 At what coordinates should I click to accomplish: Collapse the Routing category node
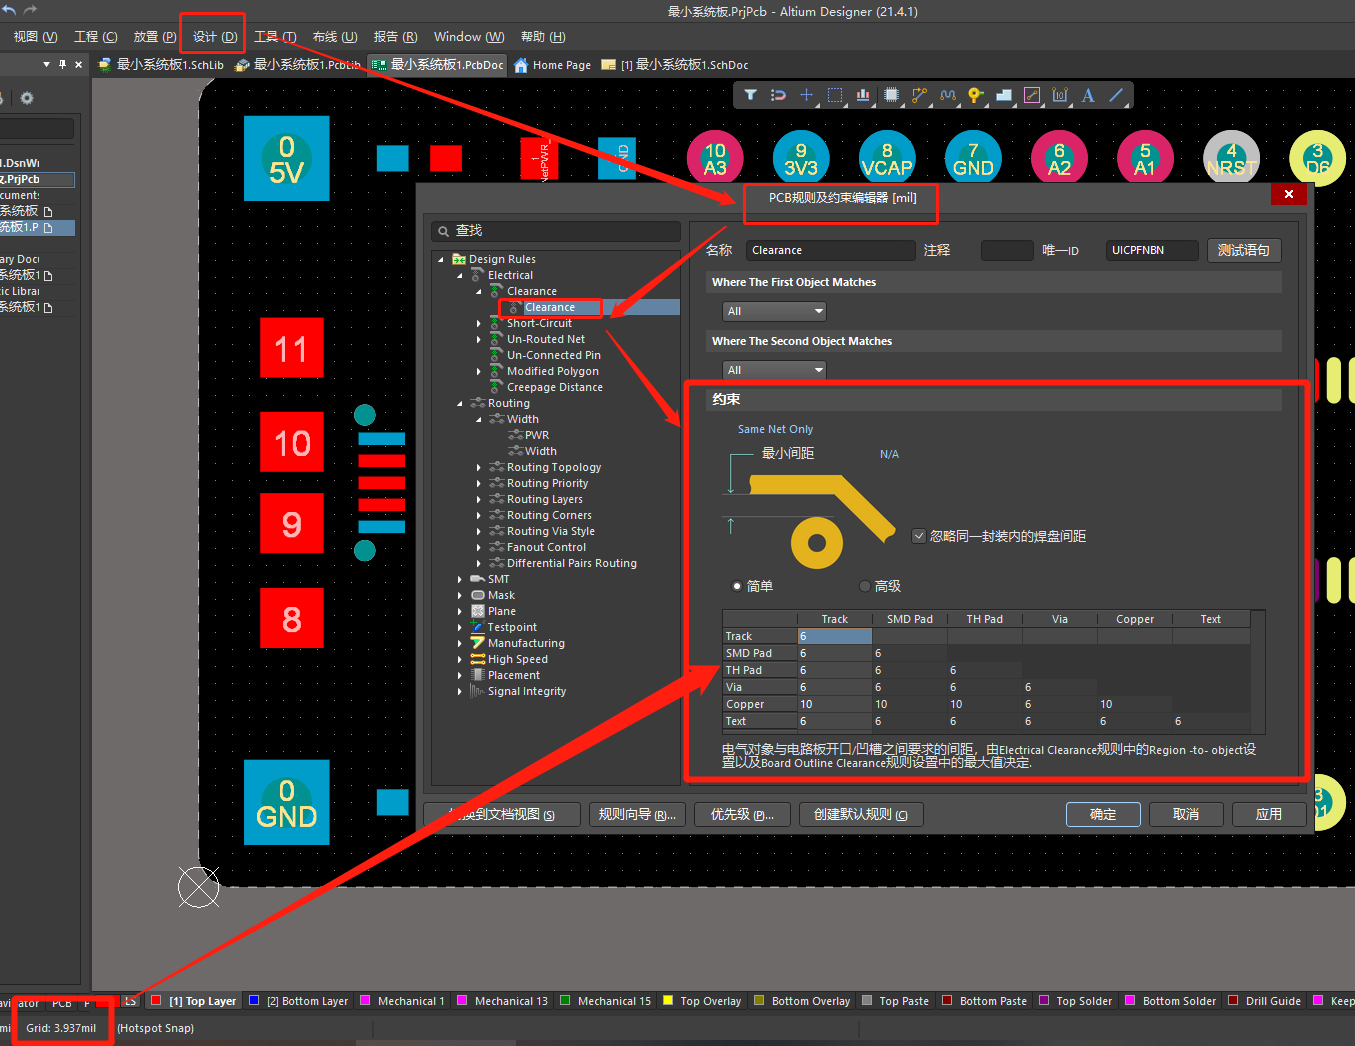pyautogui.click(x=460, y=403)
